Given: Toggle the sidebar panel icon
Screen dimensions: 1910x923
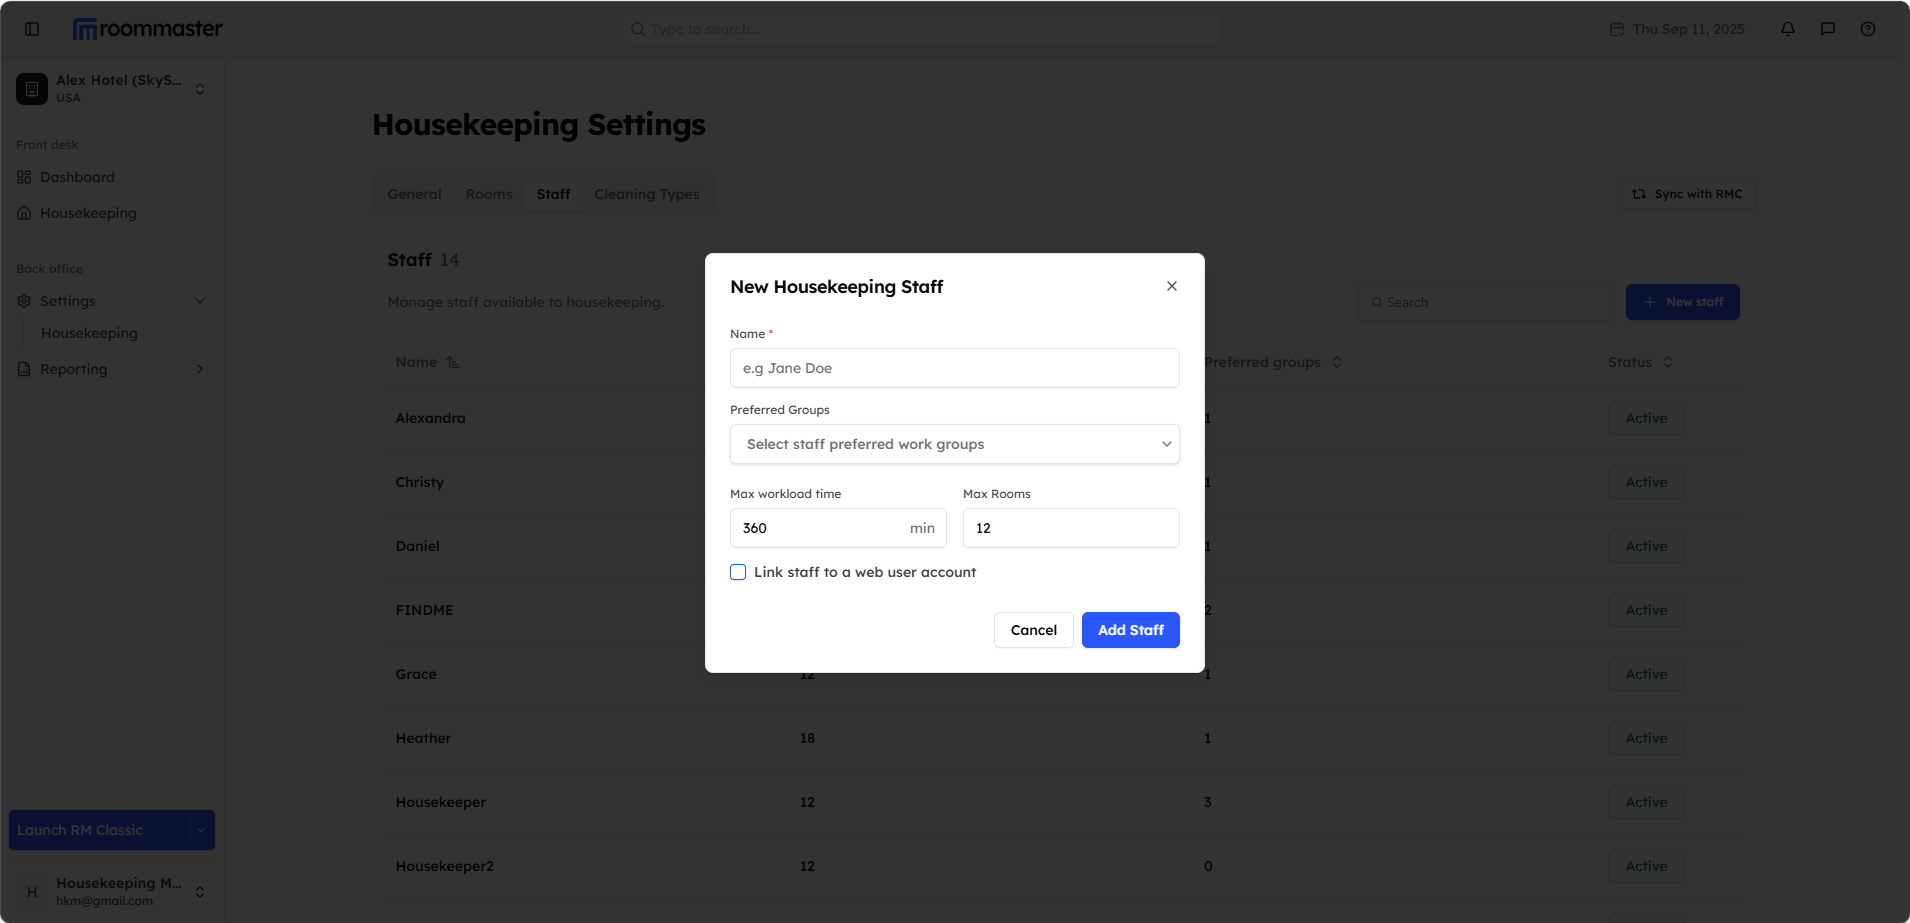Looking at the screenshot, I should (x=32, y=29).
